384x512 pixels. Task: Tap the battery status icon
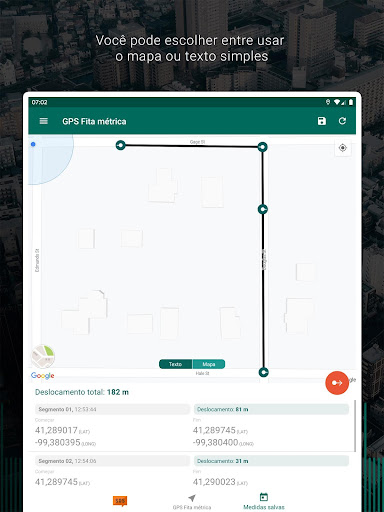(351, 102)
